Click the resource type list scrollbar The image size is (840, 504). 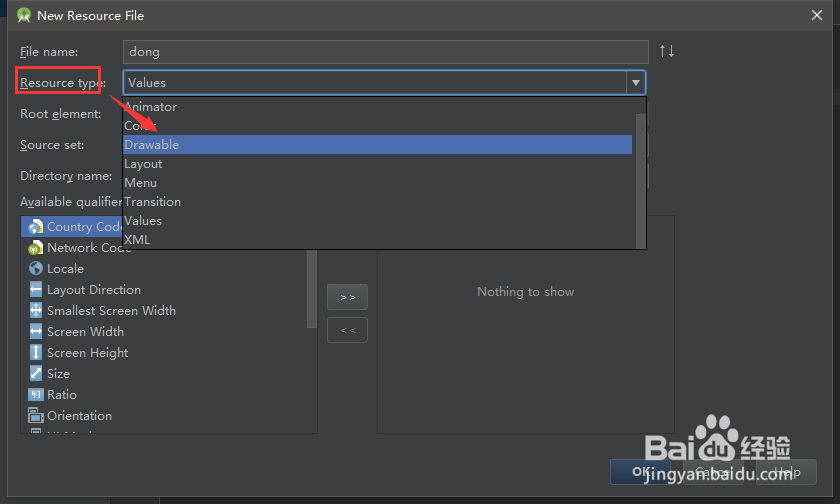click(640, 181)
